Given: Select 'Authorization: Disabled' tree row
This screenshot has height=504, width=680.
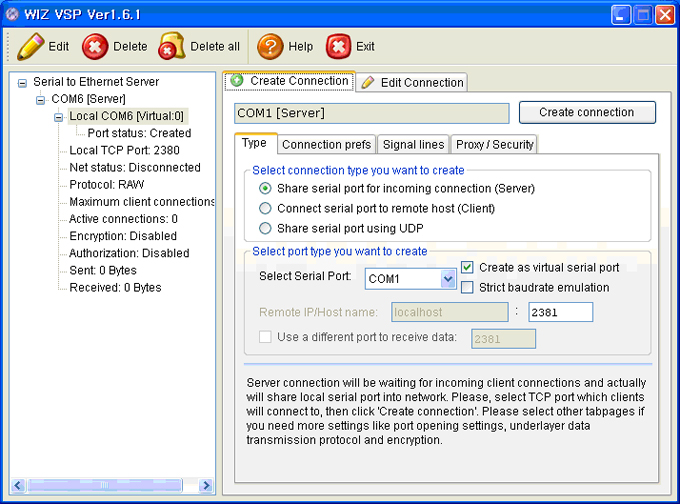Looking at the screenshot, I should 129,253.
